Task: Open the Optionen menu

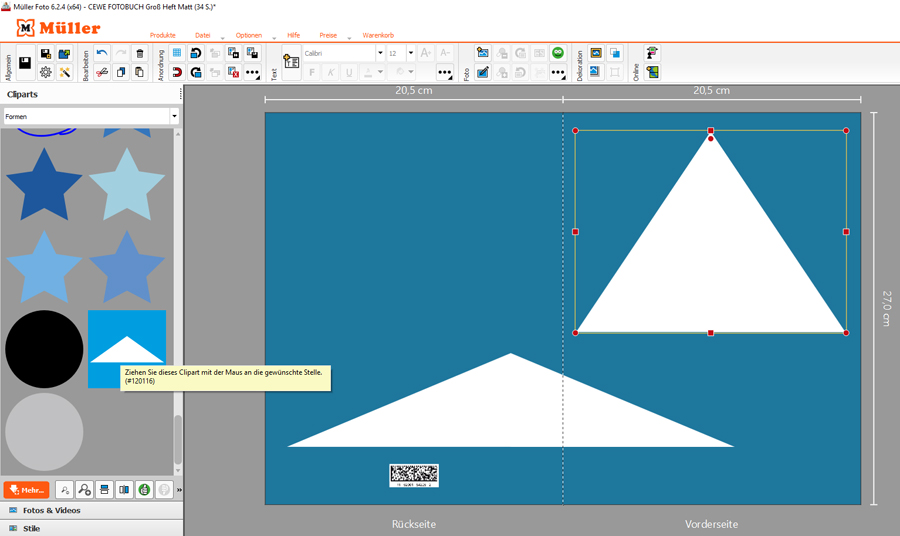Action: click(249, 35)
